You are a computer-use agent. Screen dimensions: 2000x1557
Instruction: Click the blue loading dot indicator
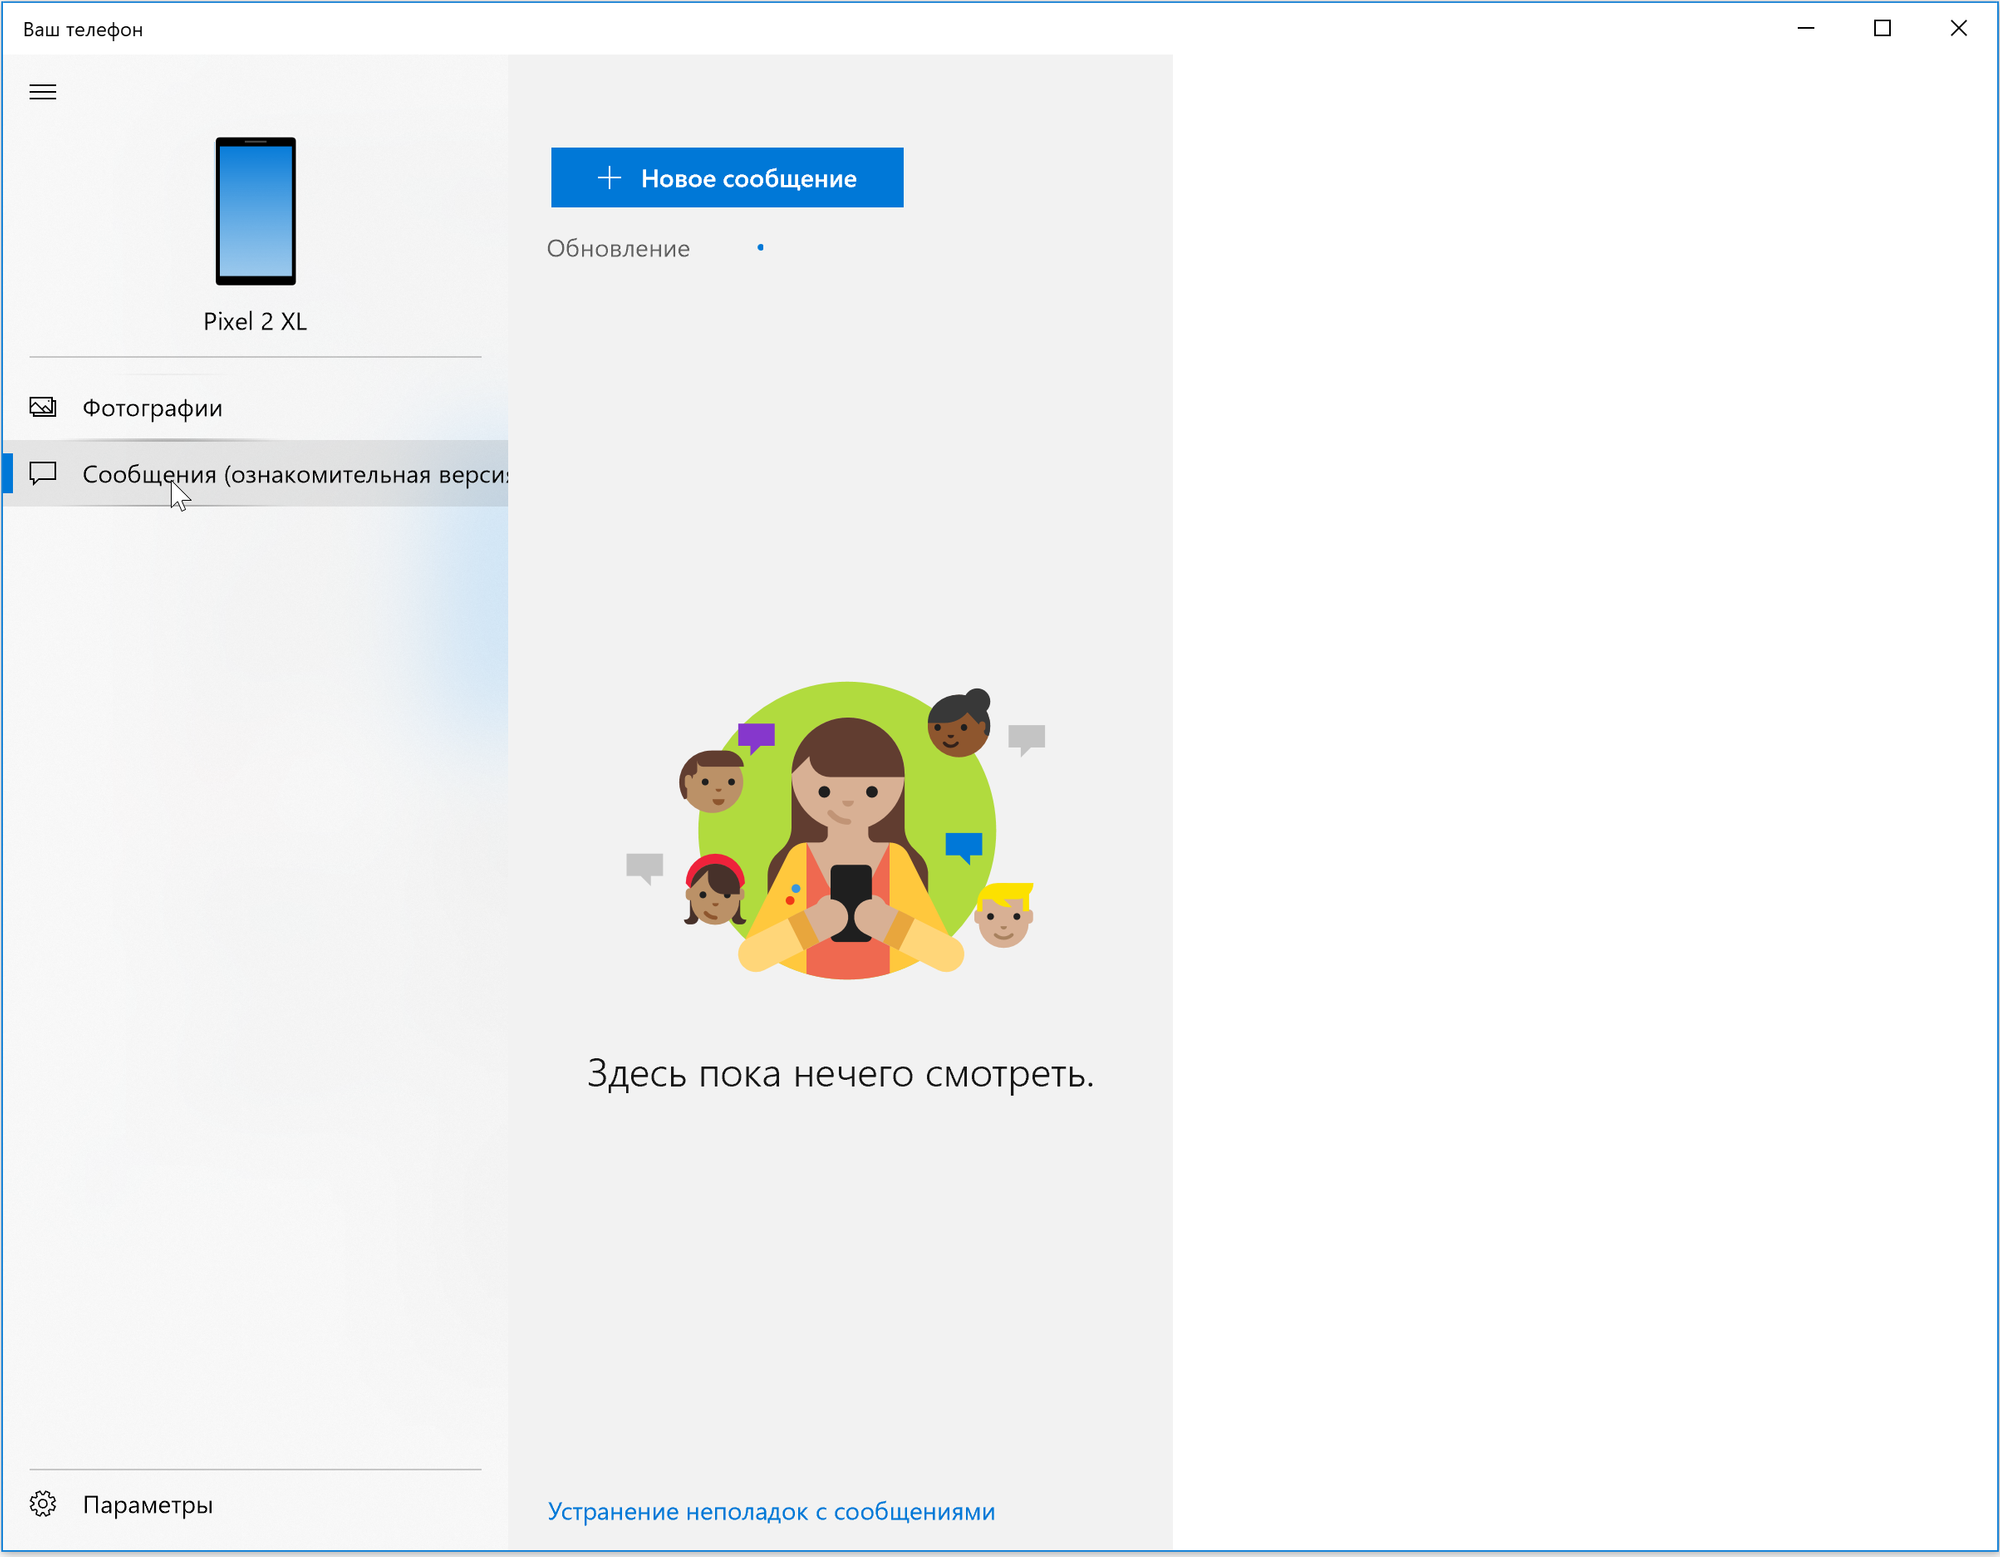coord(761,247)
